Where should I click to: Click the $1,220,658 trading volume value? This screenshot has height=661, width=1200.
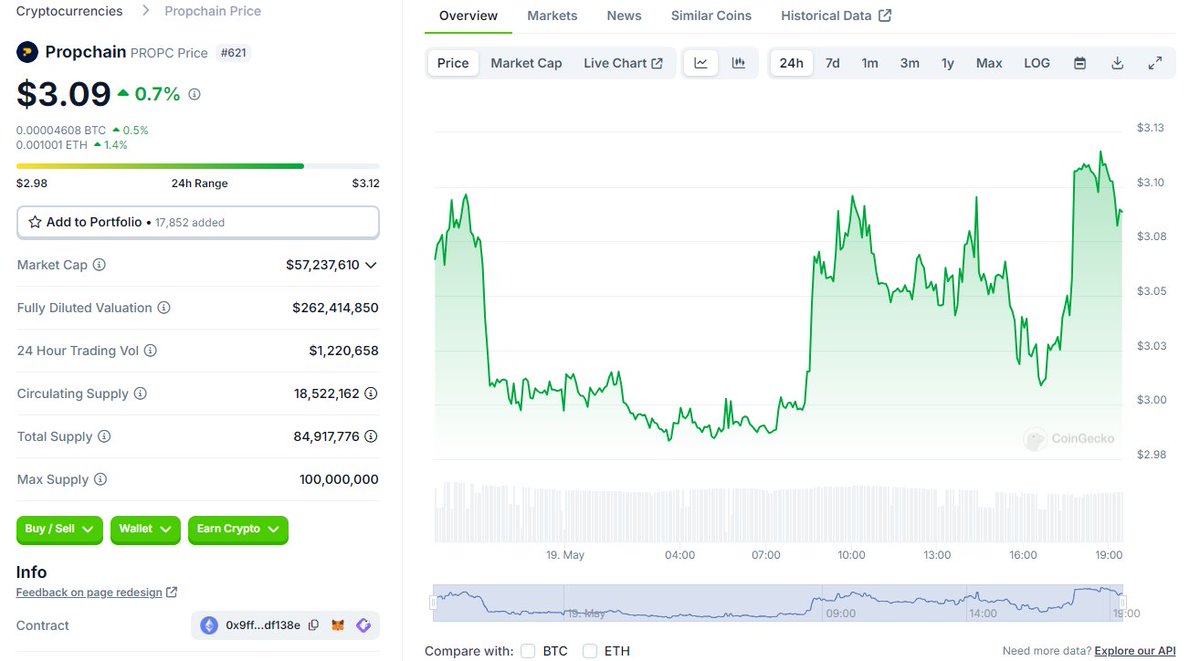(343, 351)
